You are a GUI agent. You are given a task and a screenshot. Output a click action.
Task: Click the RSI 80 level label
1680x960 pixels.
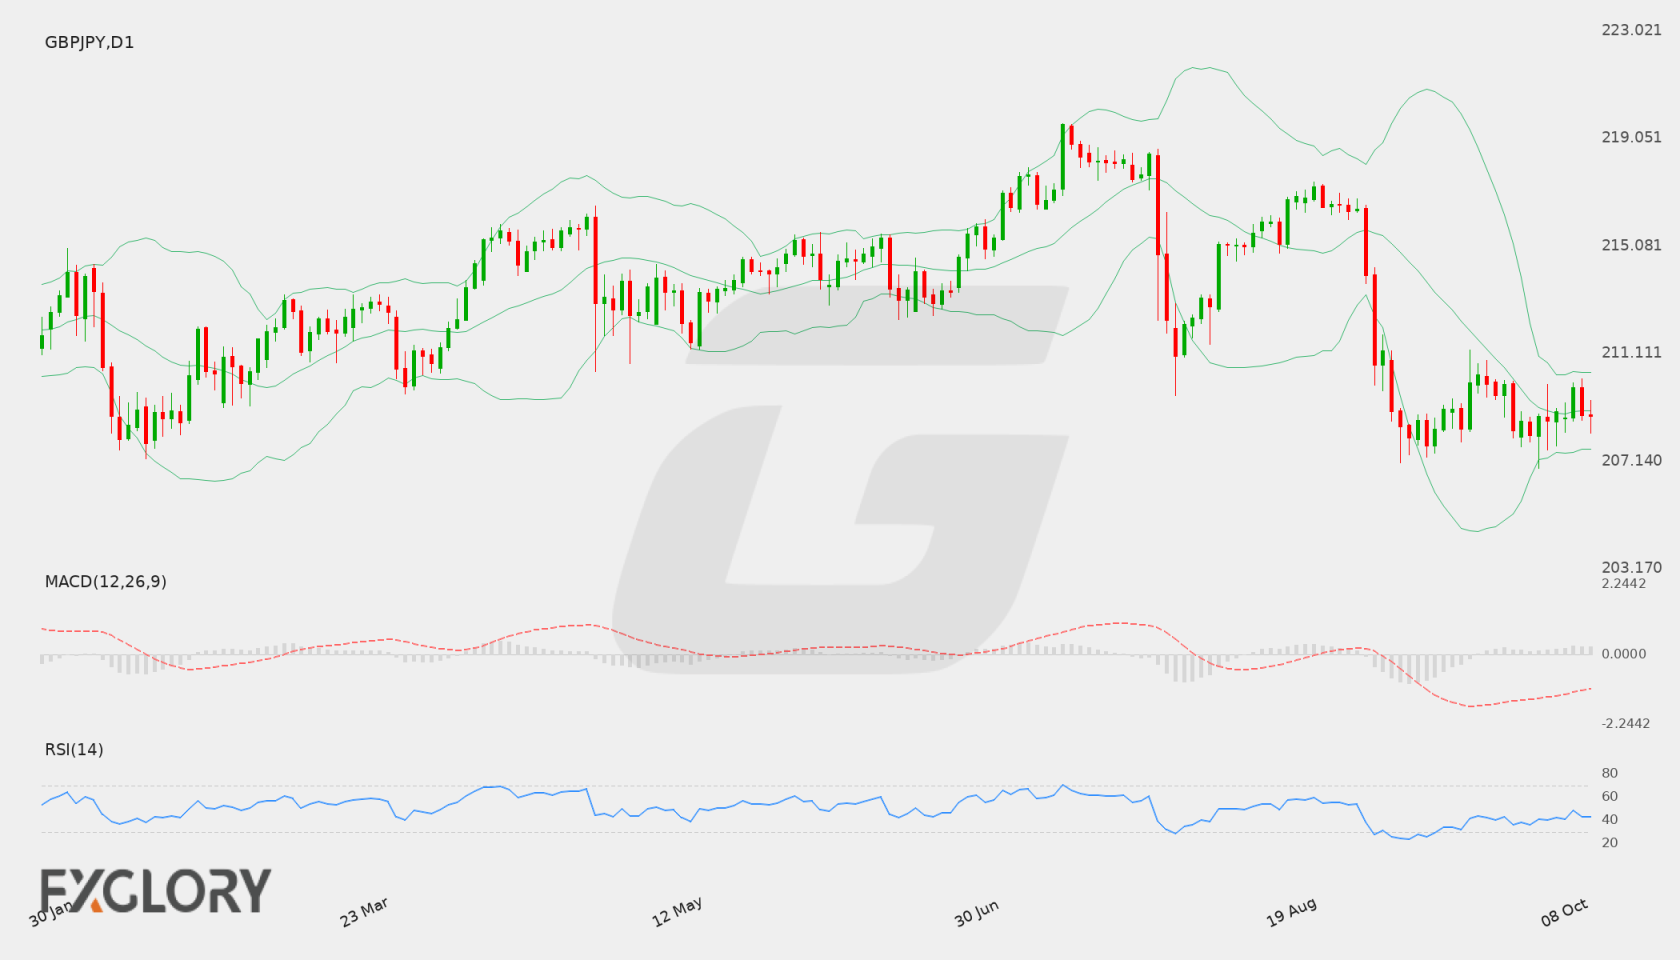point(1609,773)
